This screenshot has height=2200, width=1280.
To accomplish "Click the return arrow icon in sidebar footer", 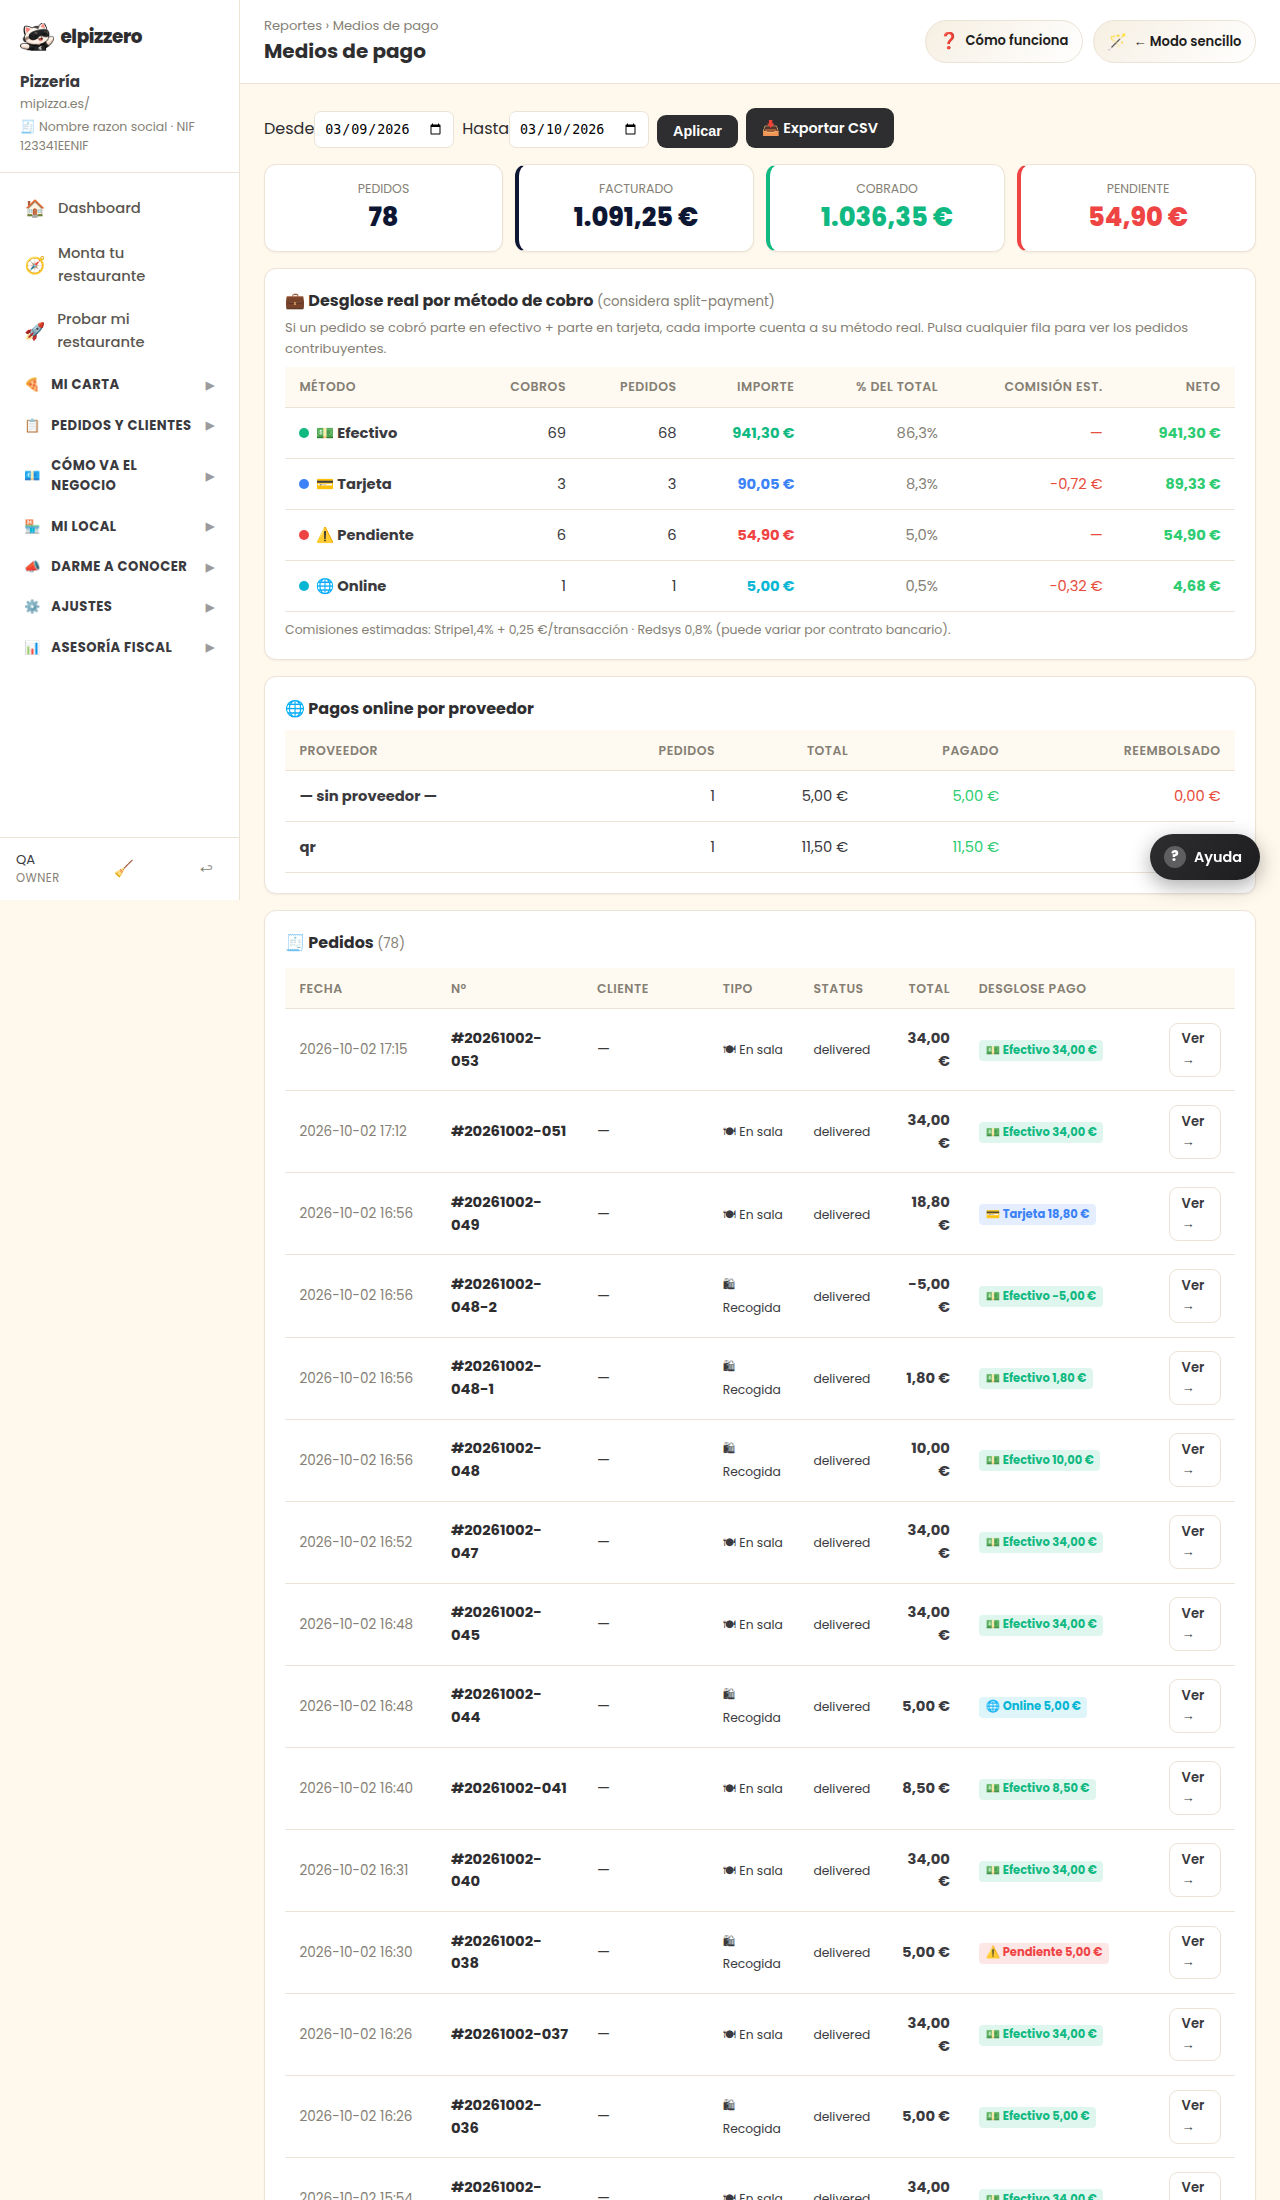I will coord(206,869).
